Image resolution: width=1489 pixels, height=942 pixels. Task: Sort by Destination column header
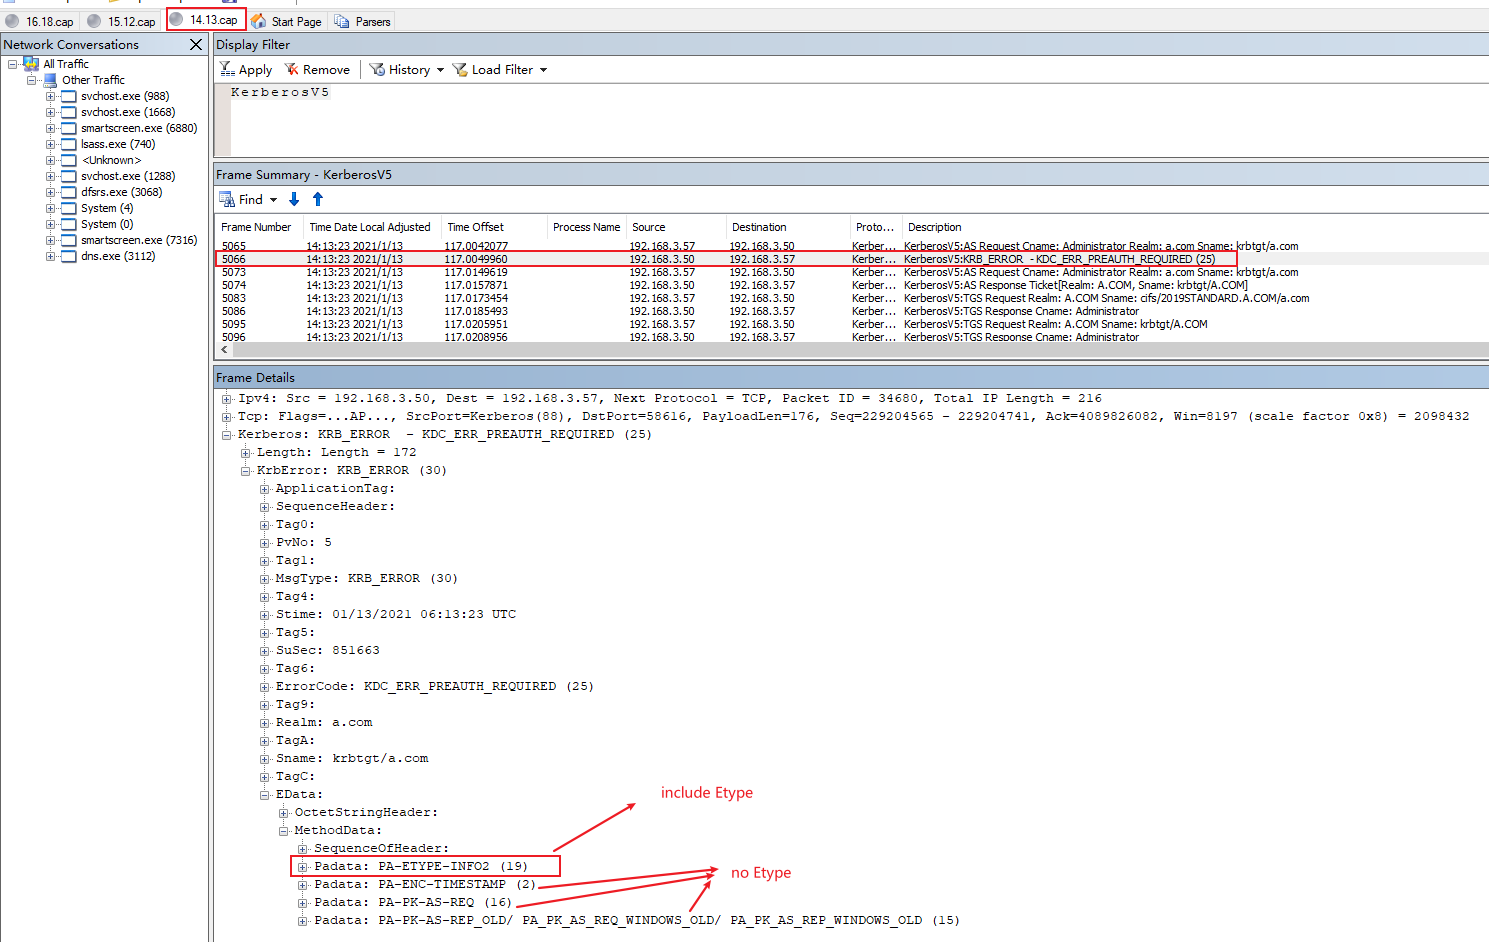coord(787,227)
